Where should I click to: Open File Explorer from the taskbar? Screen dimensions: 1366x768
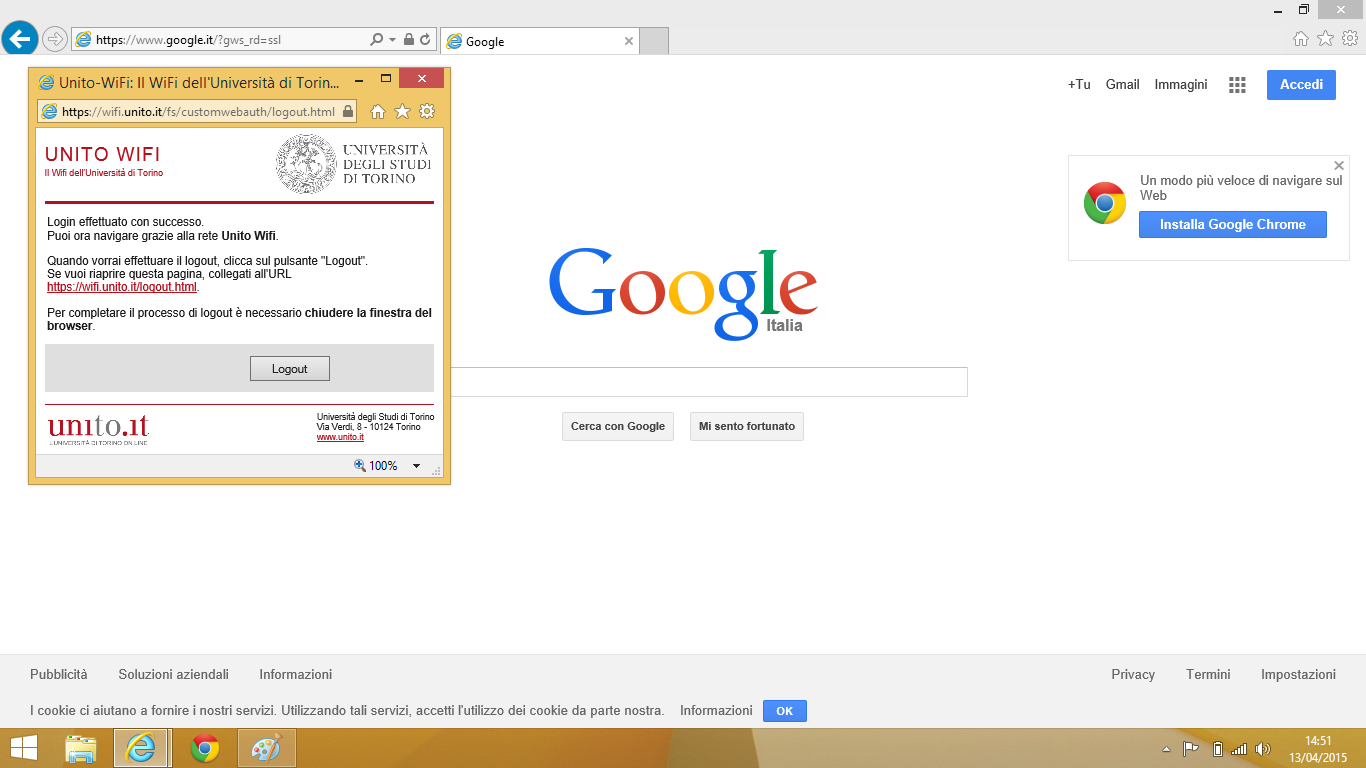[x=81, y=748]
